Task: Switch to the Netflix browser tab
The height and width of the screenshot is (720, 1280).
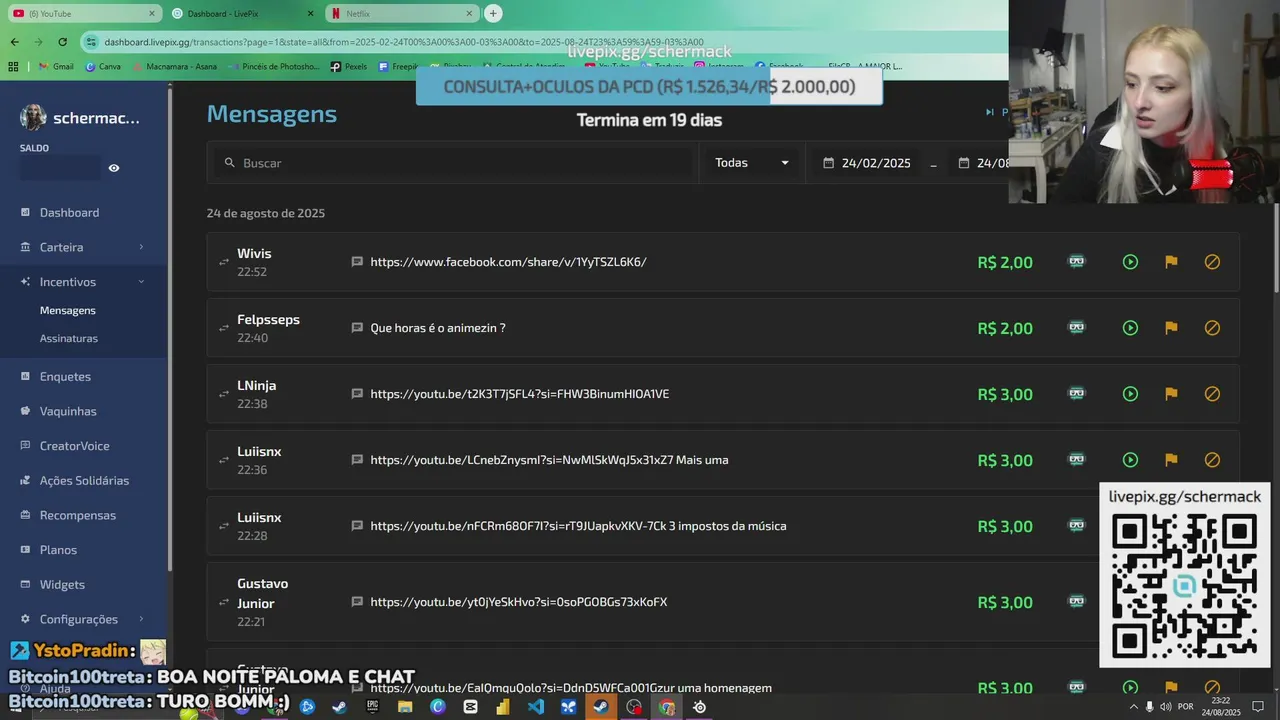Action: (x=402, y=13)
